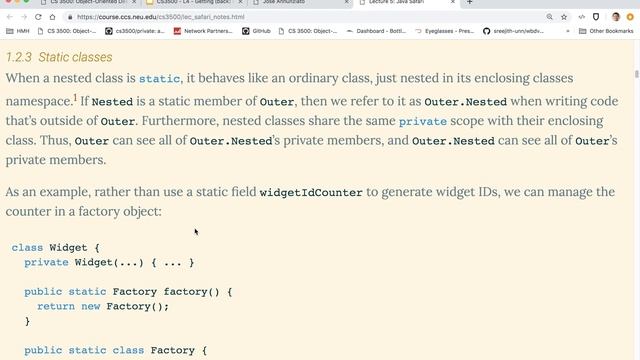The height and width of the screenshot is (360, 640).
Task: Close the Jose Annunziato tab
Action: pos(346,2)
